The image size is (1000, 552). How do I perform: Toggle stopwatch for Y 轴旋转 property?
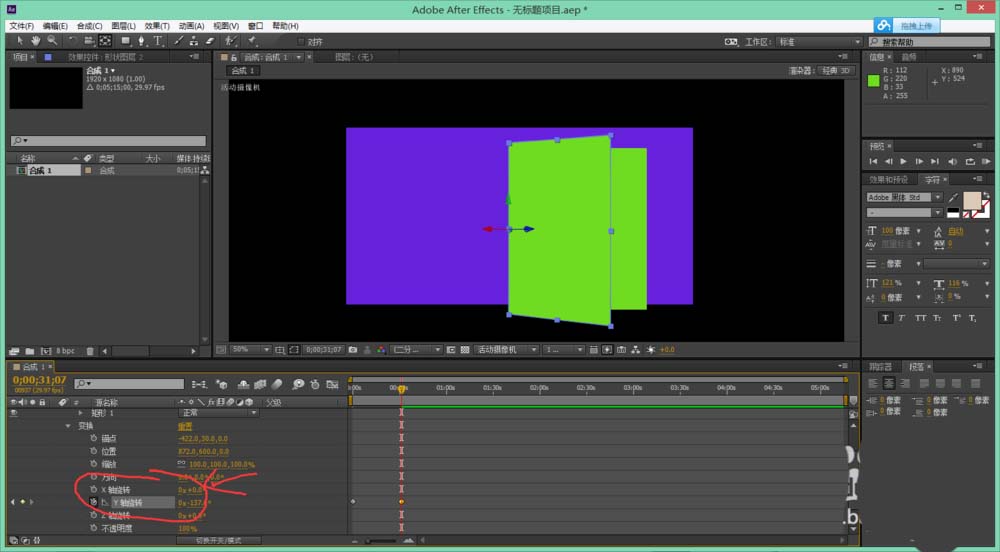pos(94,502)
